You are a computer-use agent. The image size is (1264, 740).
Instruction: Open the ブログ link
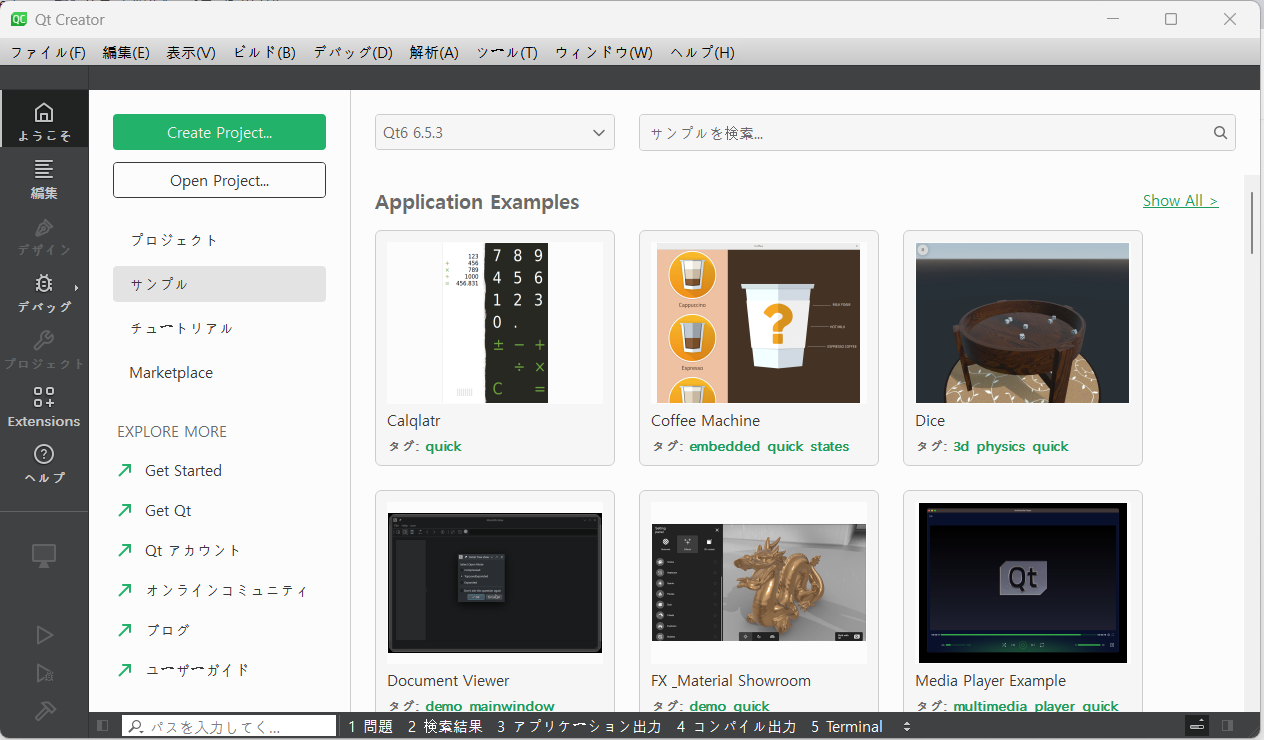pyautogui.click(x=167, y=630)
